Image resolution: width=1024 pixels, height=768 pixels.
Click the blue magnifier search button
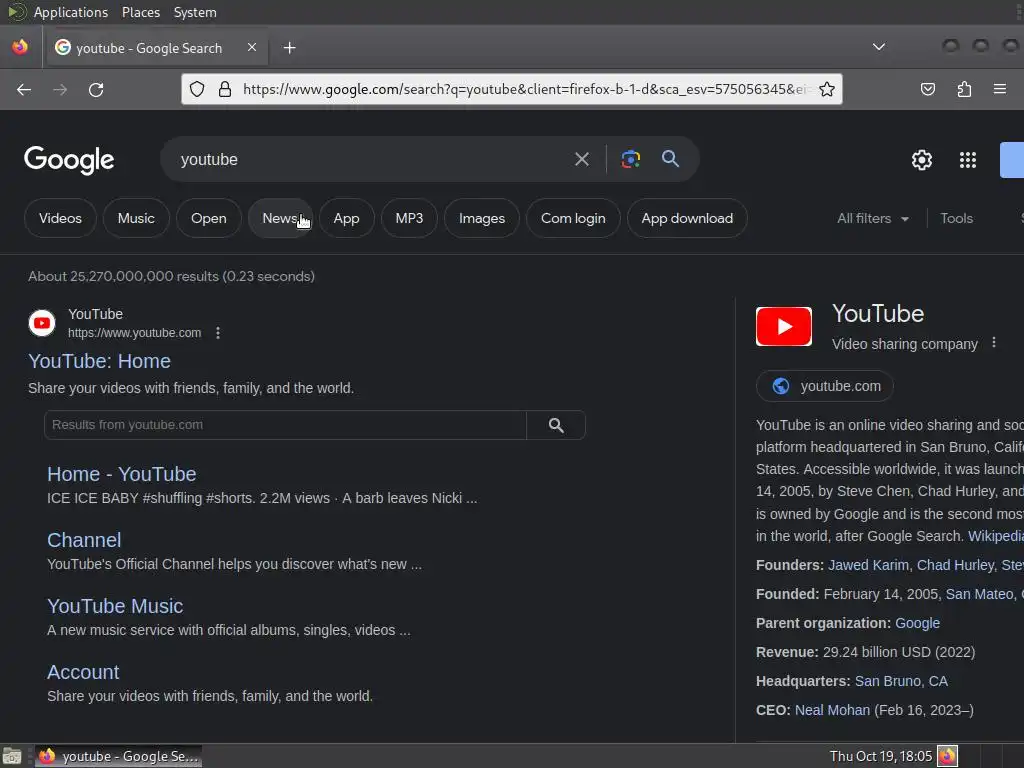click(x=670, y=158)
